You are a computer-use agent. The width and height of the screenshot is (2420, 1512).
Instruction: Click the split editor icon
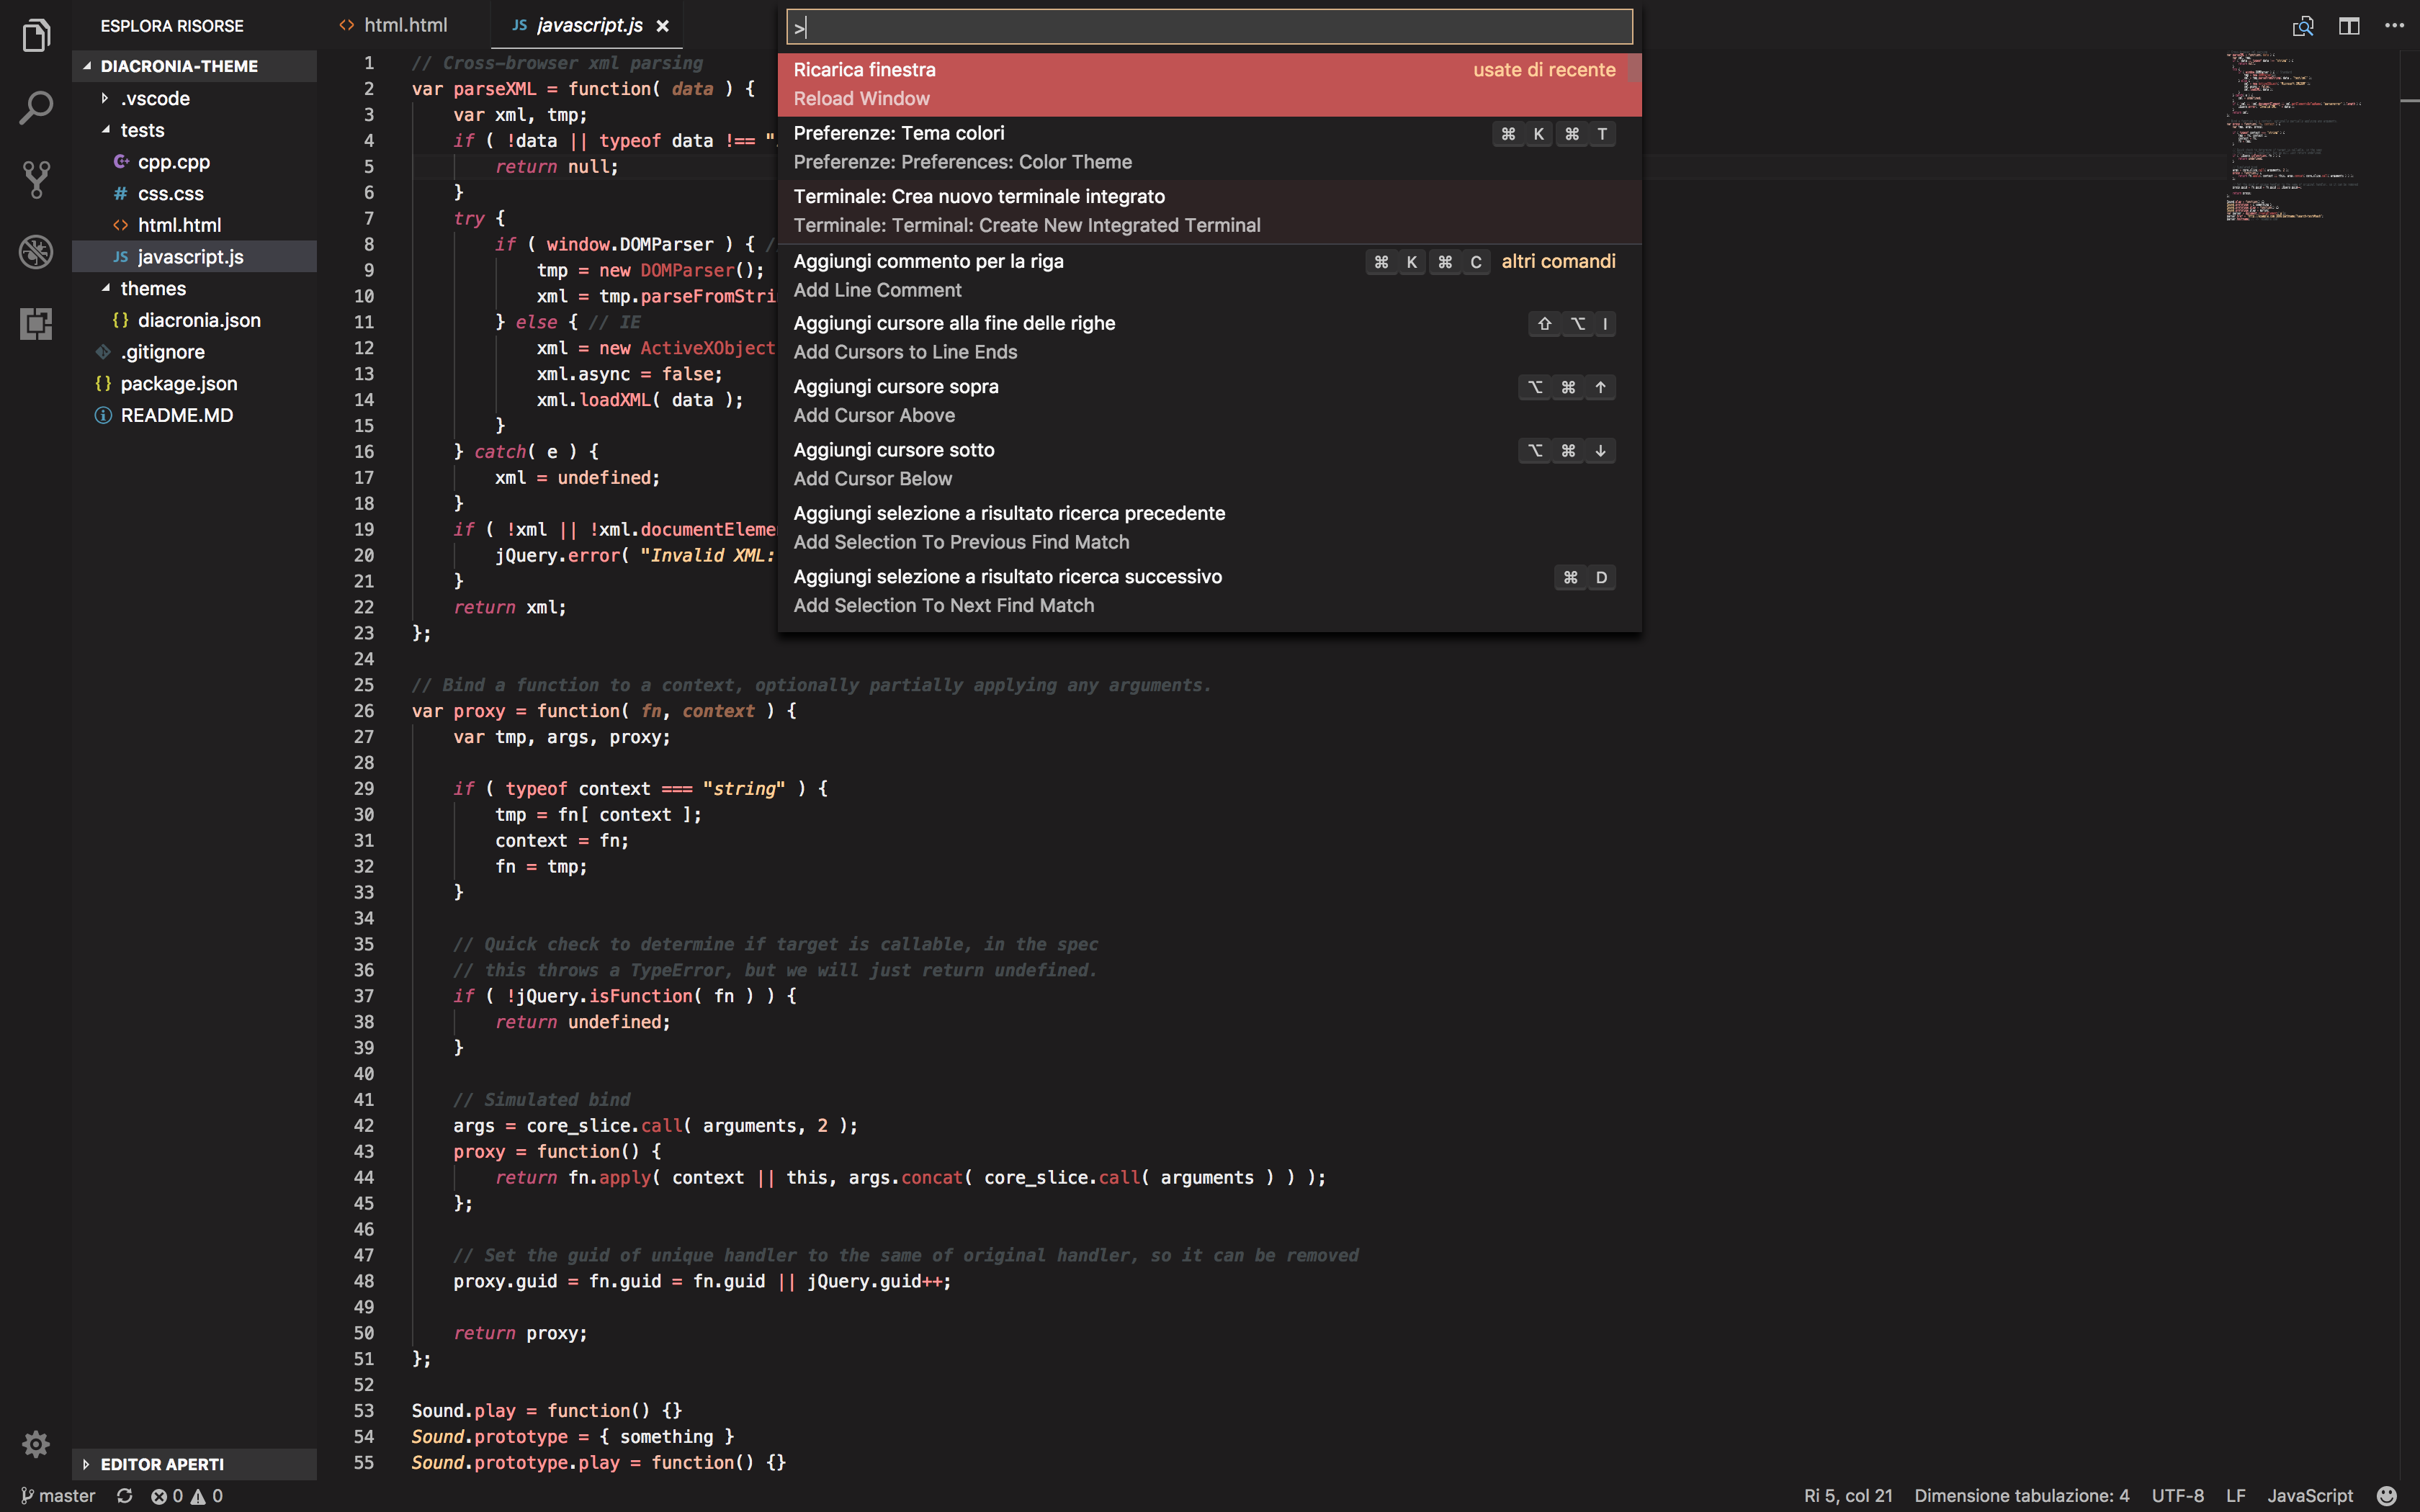point(2349,26)
